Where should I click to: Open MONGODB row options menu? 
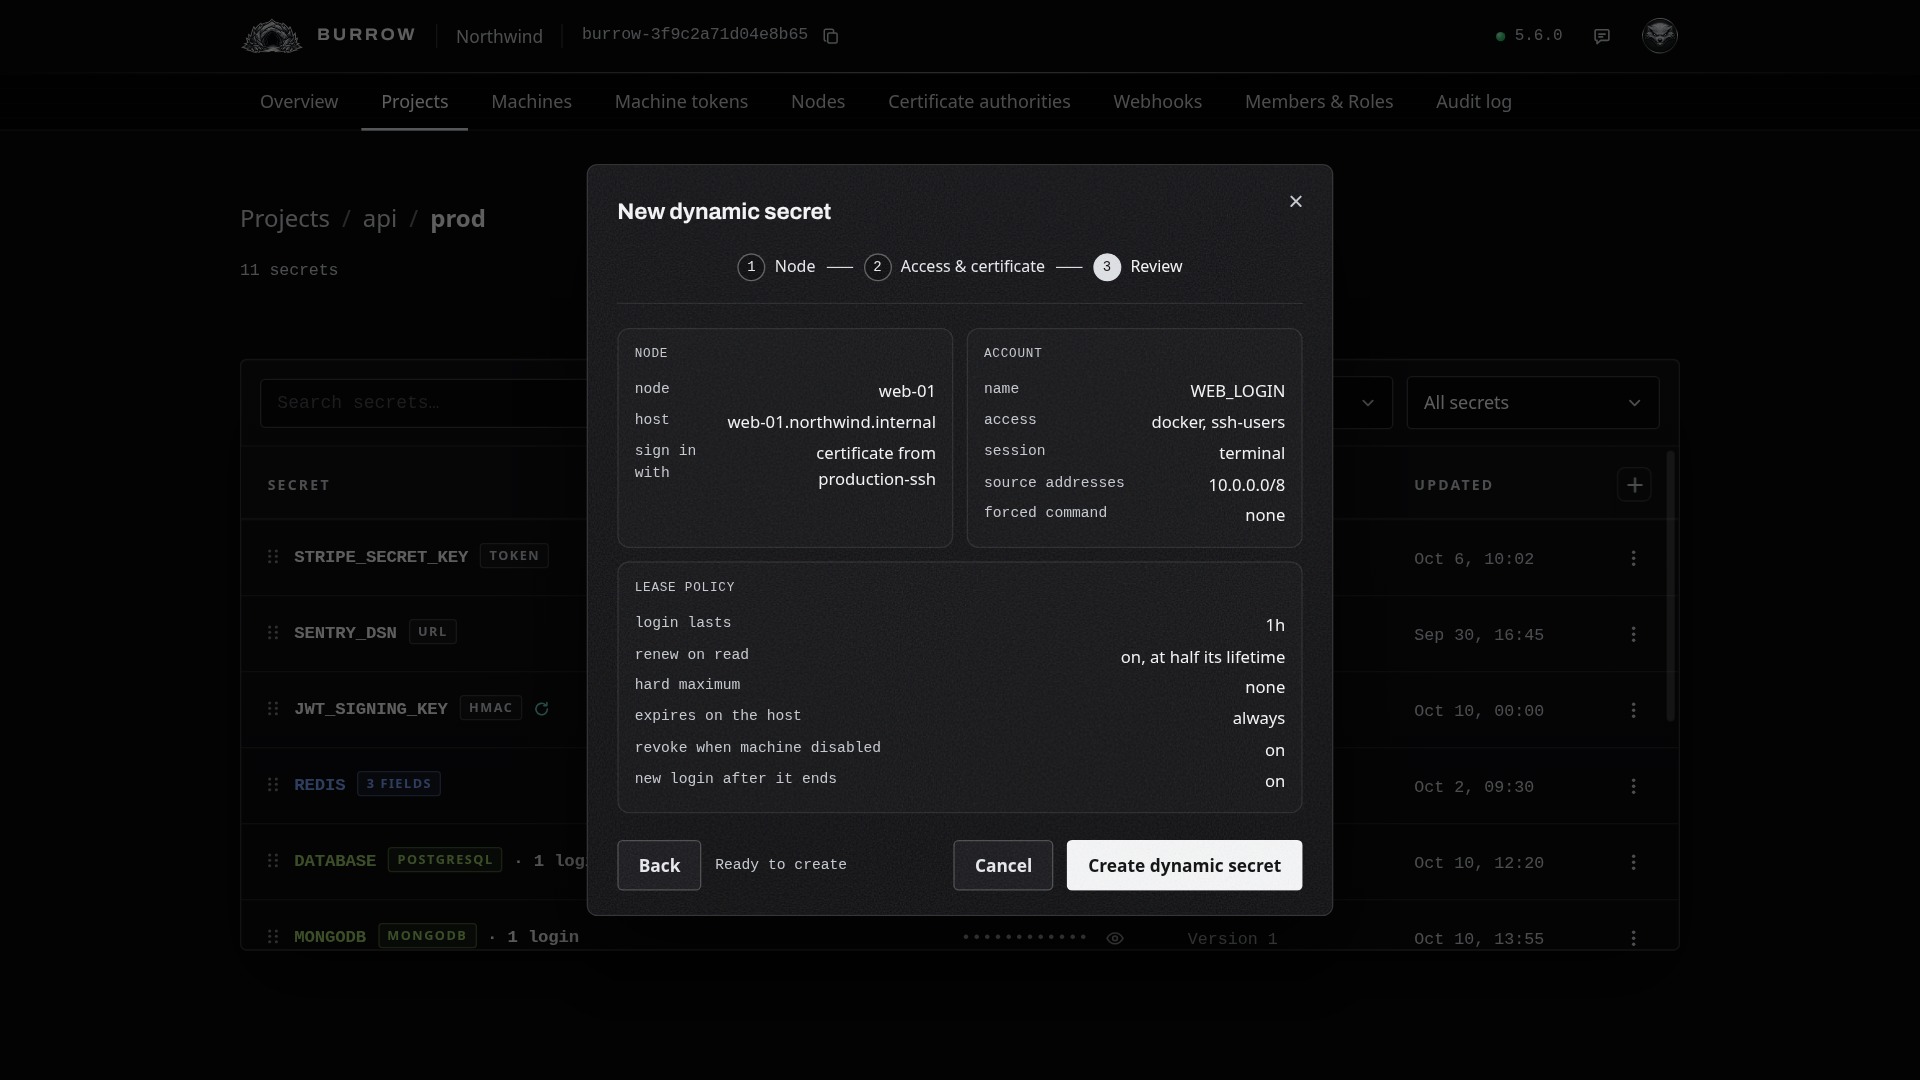pyautogui.click(x=1633, y=938)
